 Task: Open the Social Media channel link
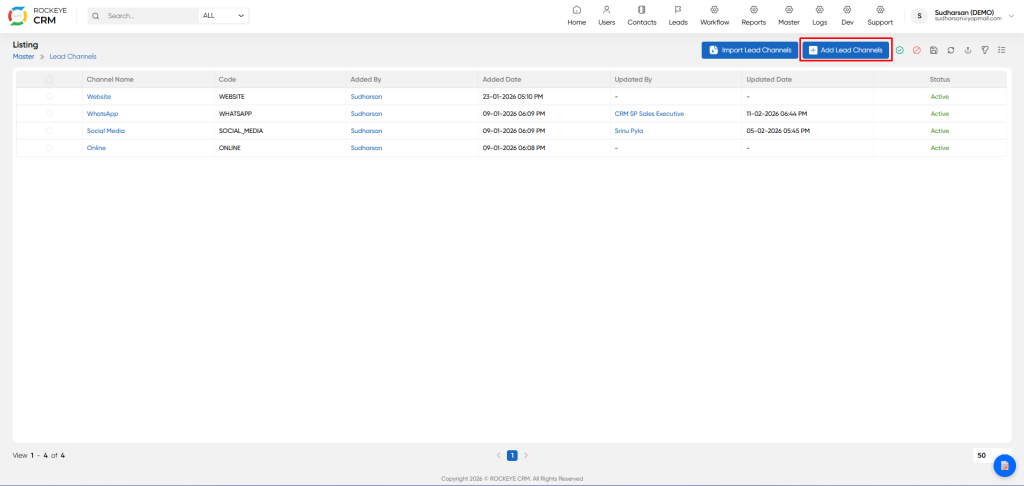106,131
